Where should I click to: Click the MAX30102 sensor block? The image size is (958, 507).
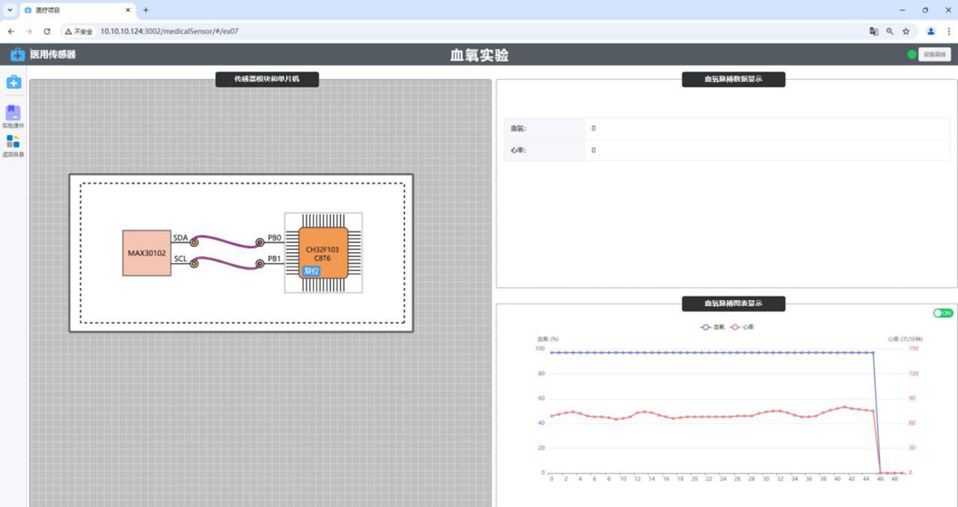[x=146, y=253]
